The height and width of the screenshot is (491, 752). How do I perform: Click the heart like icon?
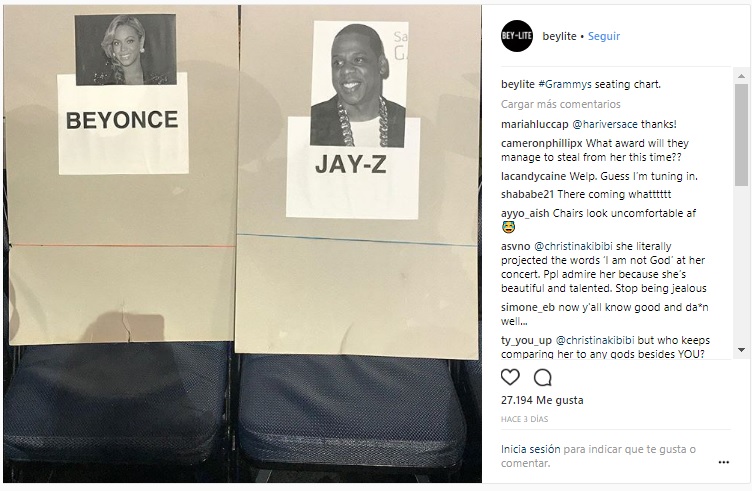(x=510, y=377)
